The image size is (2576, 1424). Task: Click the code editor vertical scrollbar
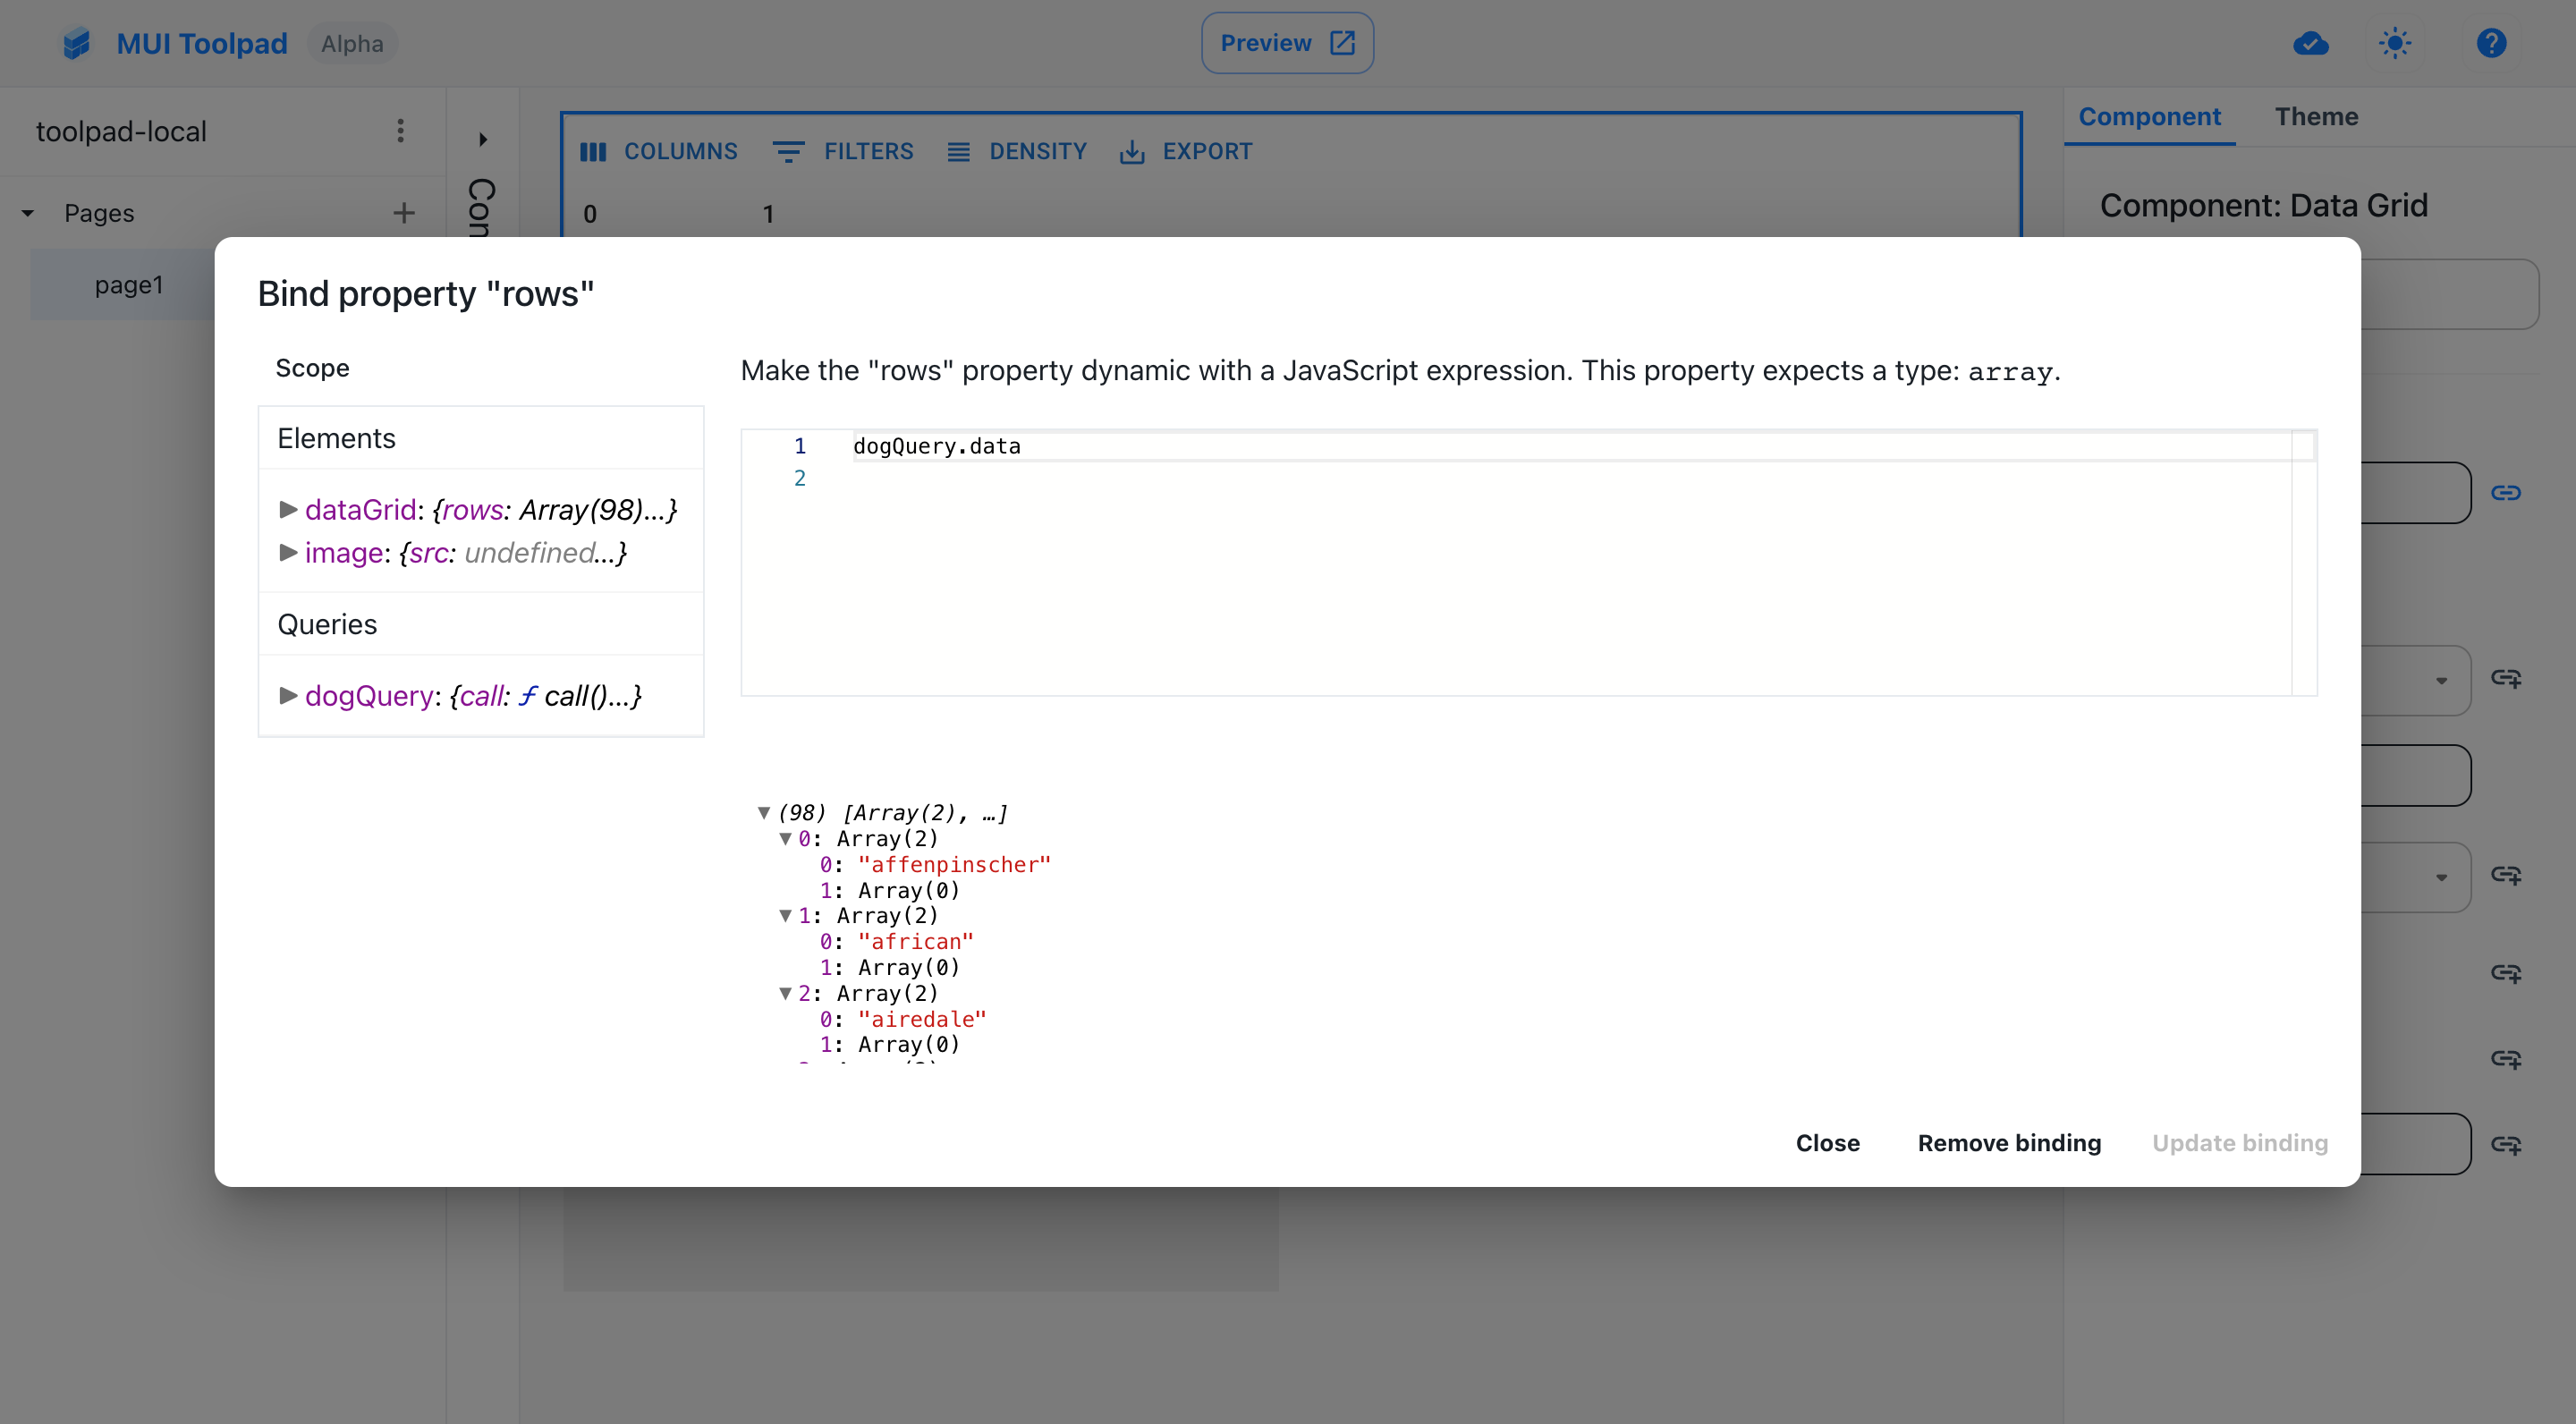2303,562
